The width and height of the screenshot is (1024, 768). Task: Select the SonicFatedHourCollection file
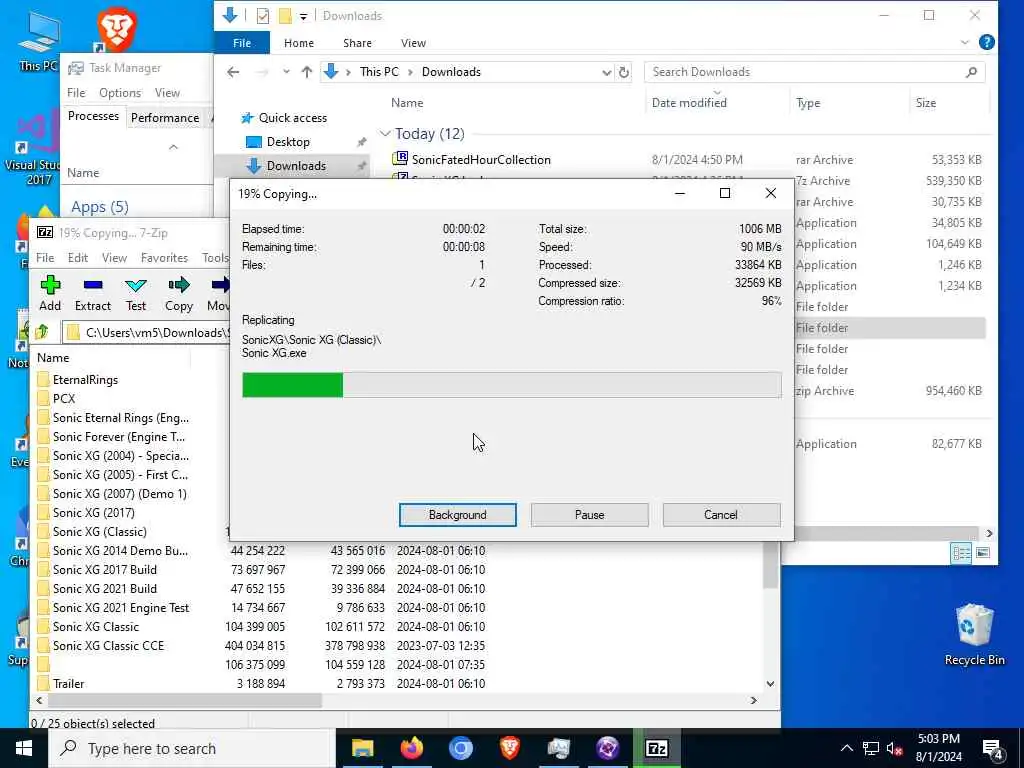point(481,159)
